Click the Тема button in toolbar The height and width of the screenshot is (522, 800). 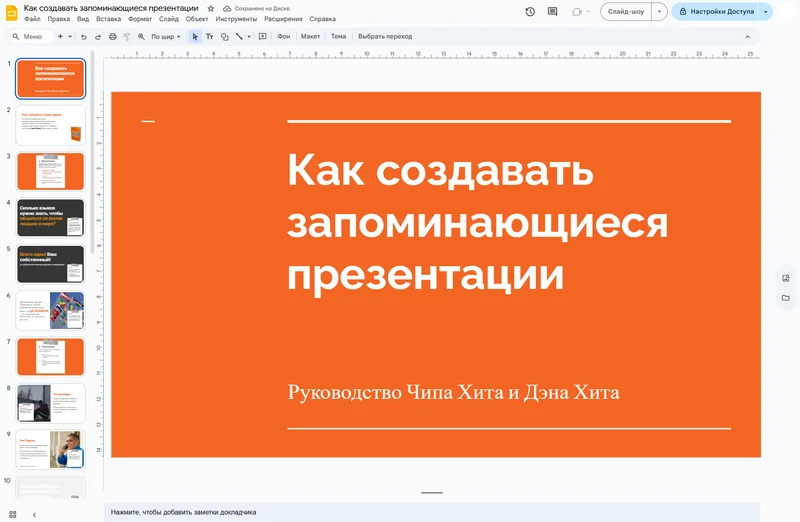pos(338,37)
